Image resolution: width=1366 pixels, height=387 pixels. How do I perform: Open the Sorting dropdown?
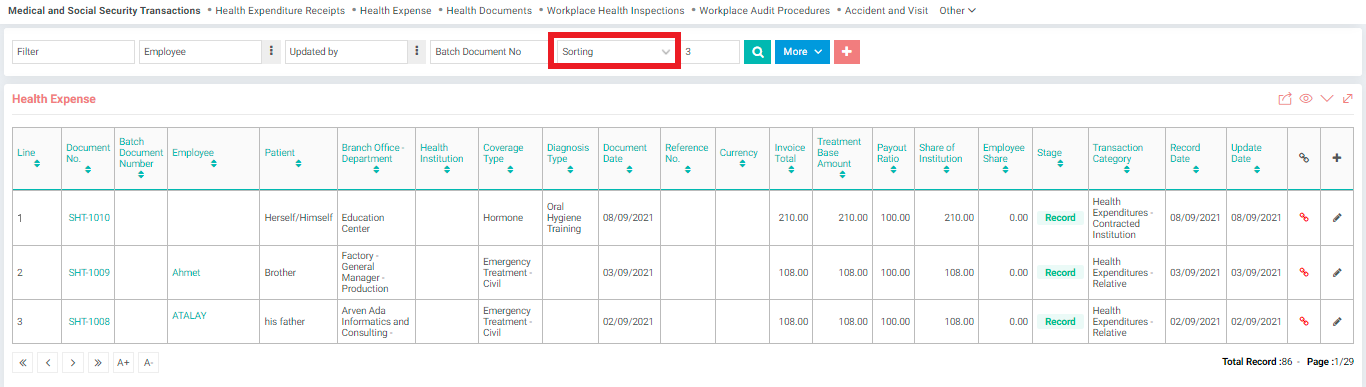(615, 52)
